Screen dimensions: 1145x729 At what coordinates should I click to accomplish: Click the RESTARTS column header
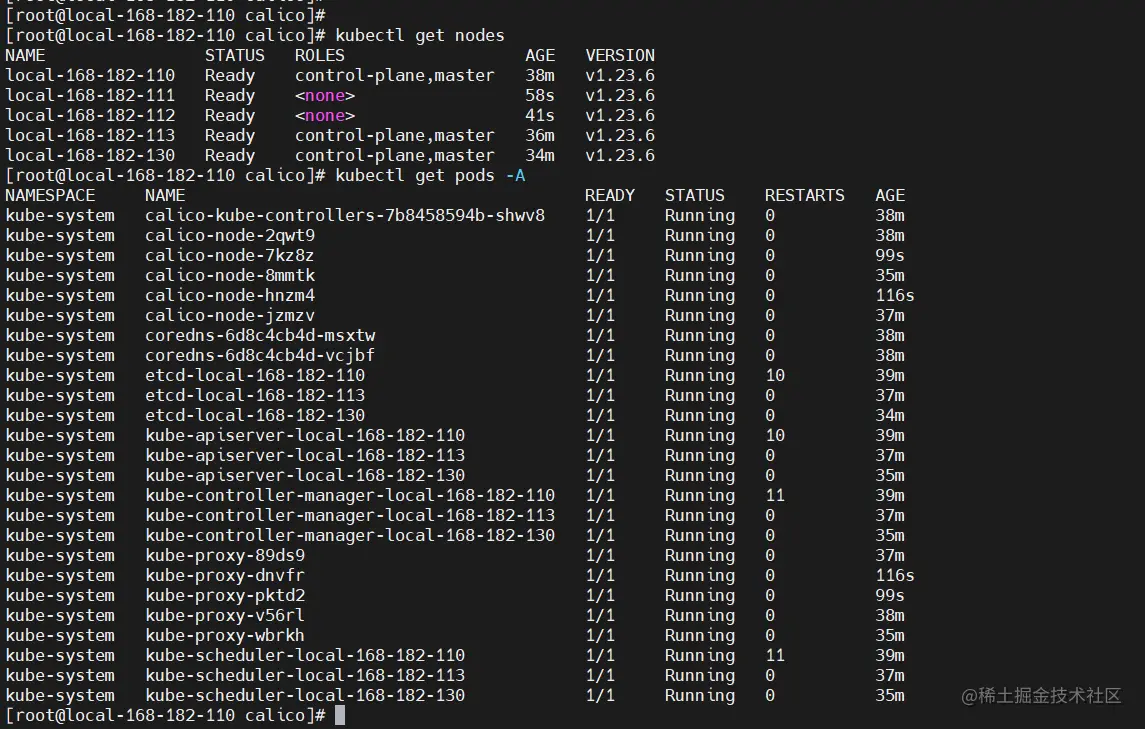tap(805, 195)
